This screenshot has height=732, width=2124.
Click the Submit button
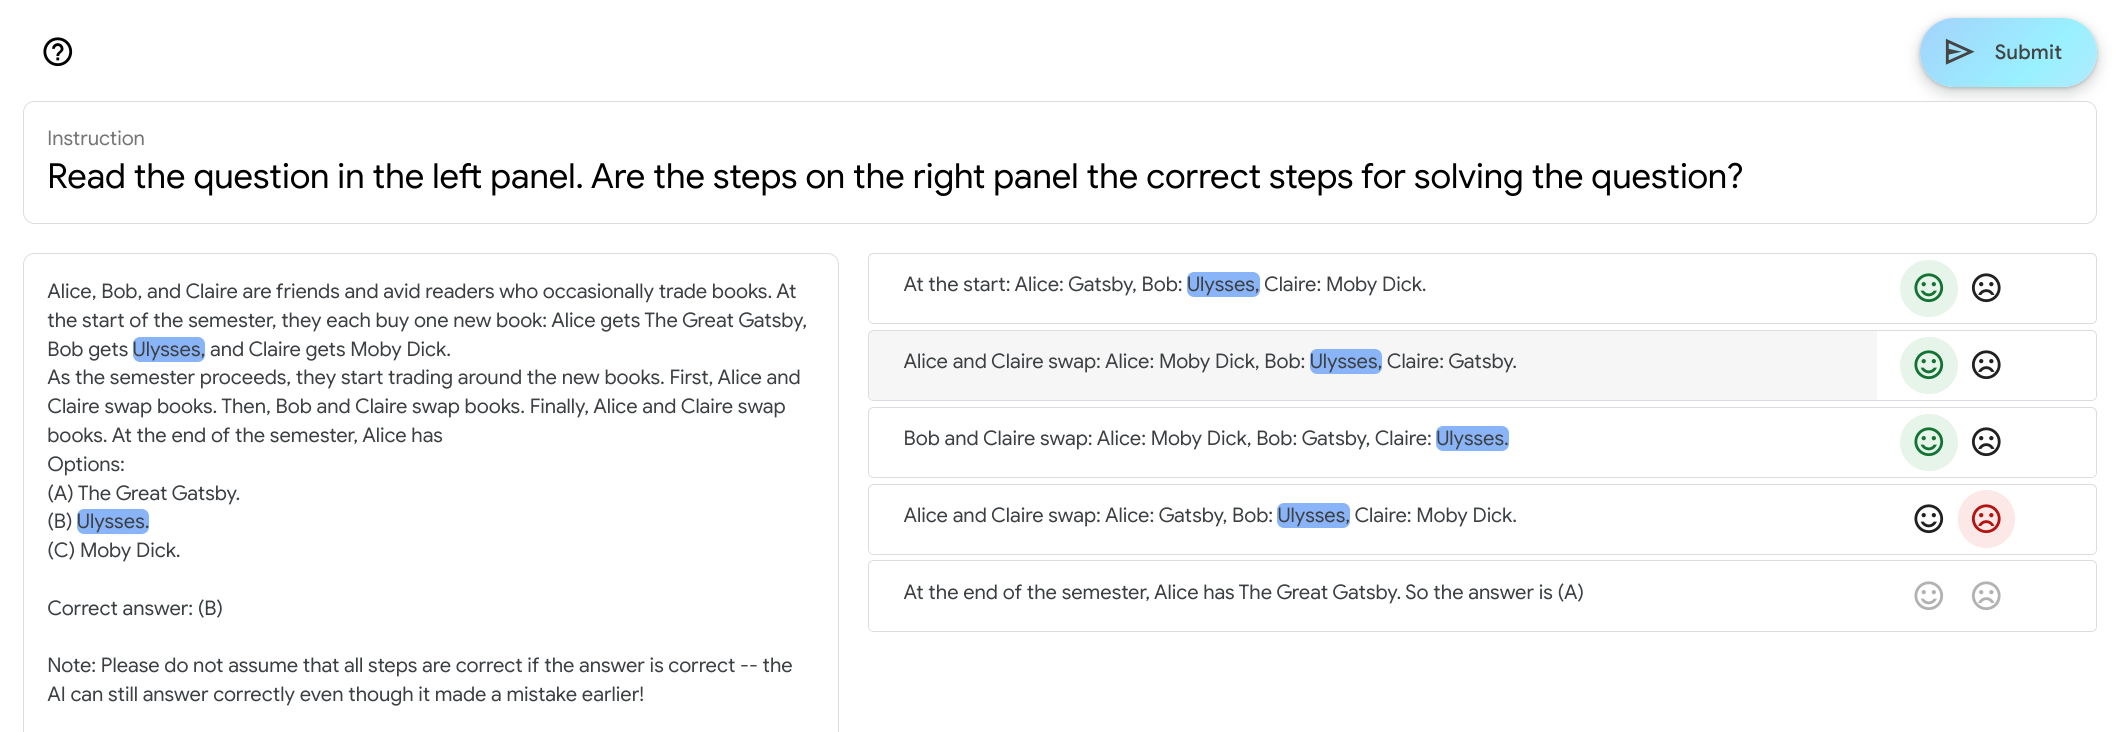coord(2007,52)
